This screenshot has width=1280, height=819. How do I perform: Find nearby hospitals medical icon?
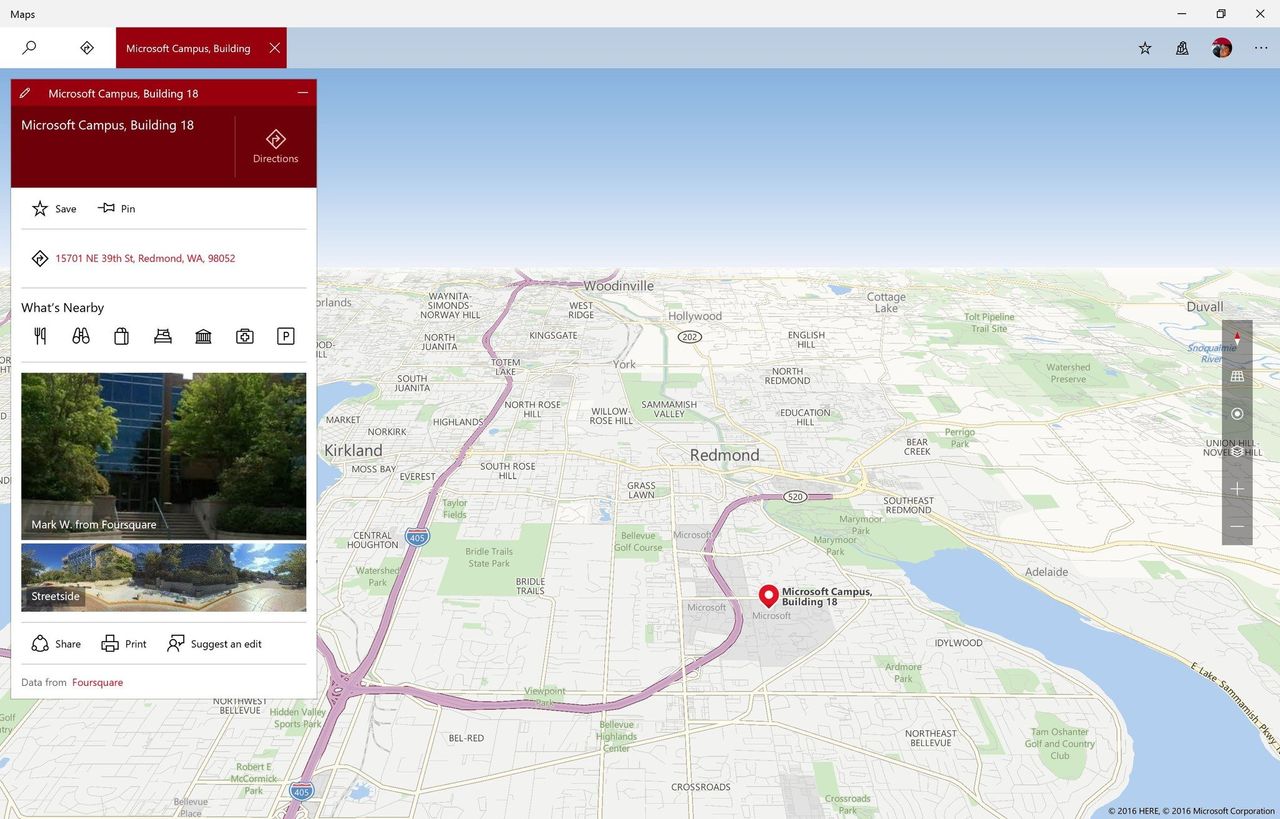245,336
